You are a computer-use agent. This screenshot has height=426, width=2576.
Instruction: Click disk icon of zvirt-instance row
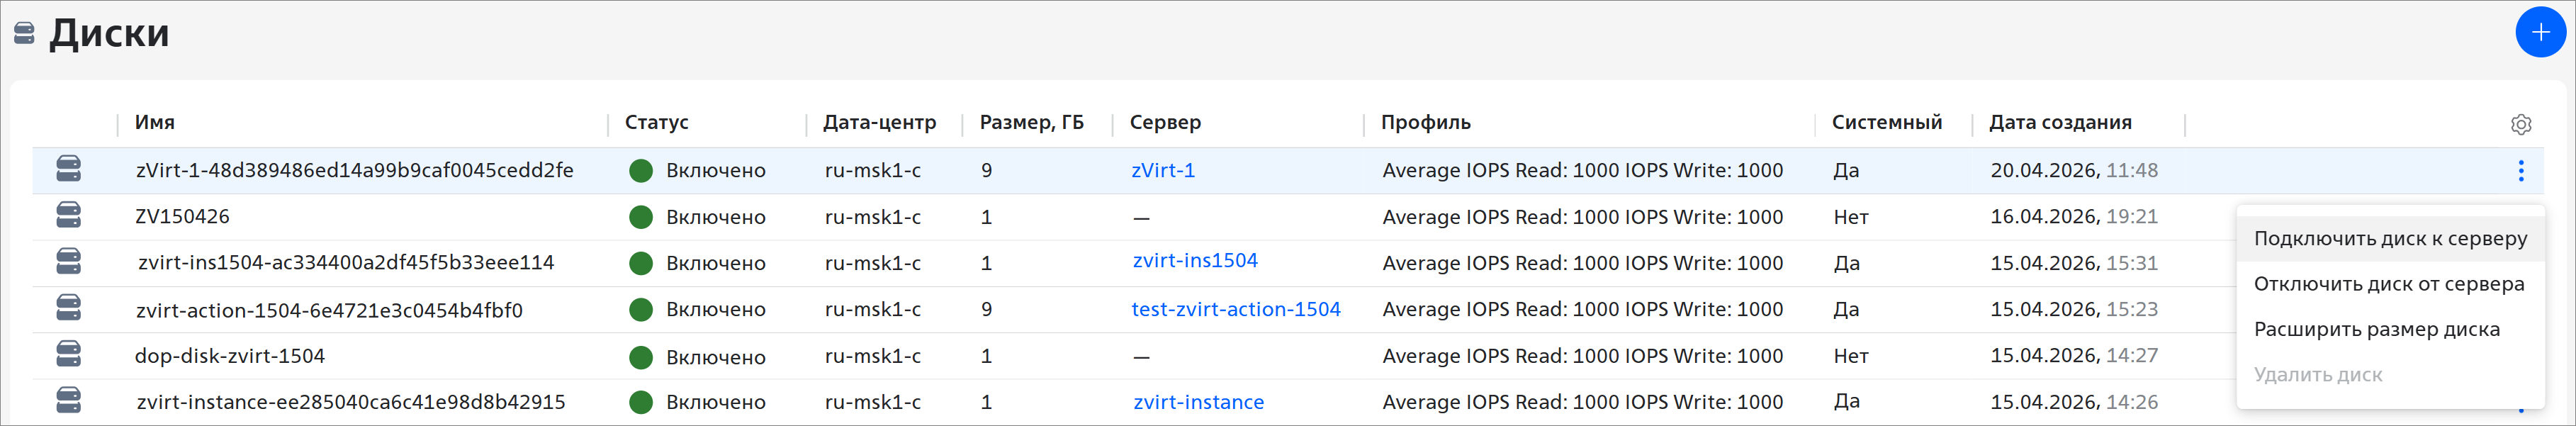tap(68, 401)
